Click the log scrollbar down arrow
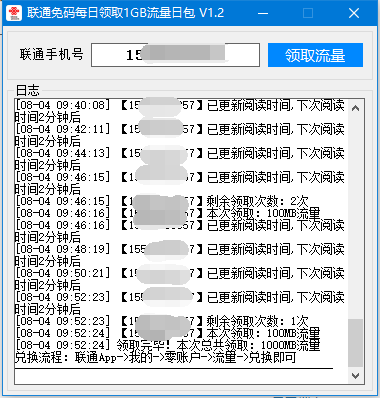 point(355,376)
